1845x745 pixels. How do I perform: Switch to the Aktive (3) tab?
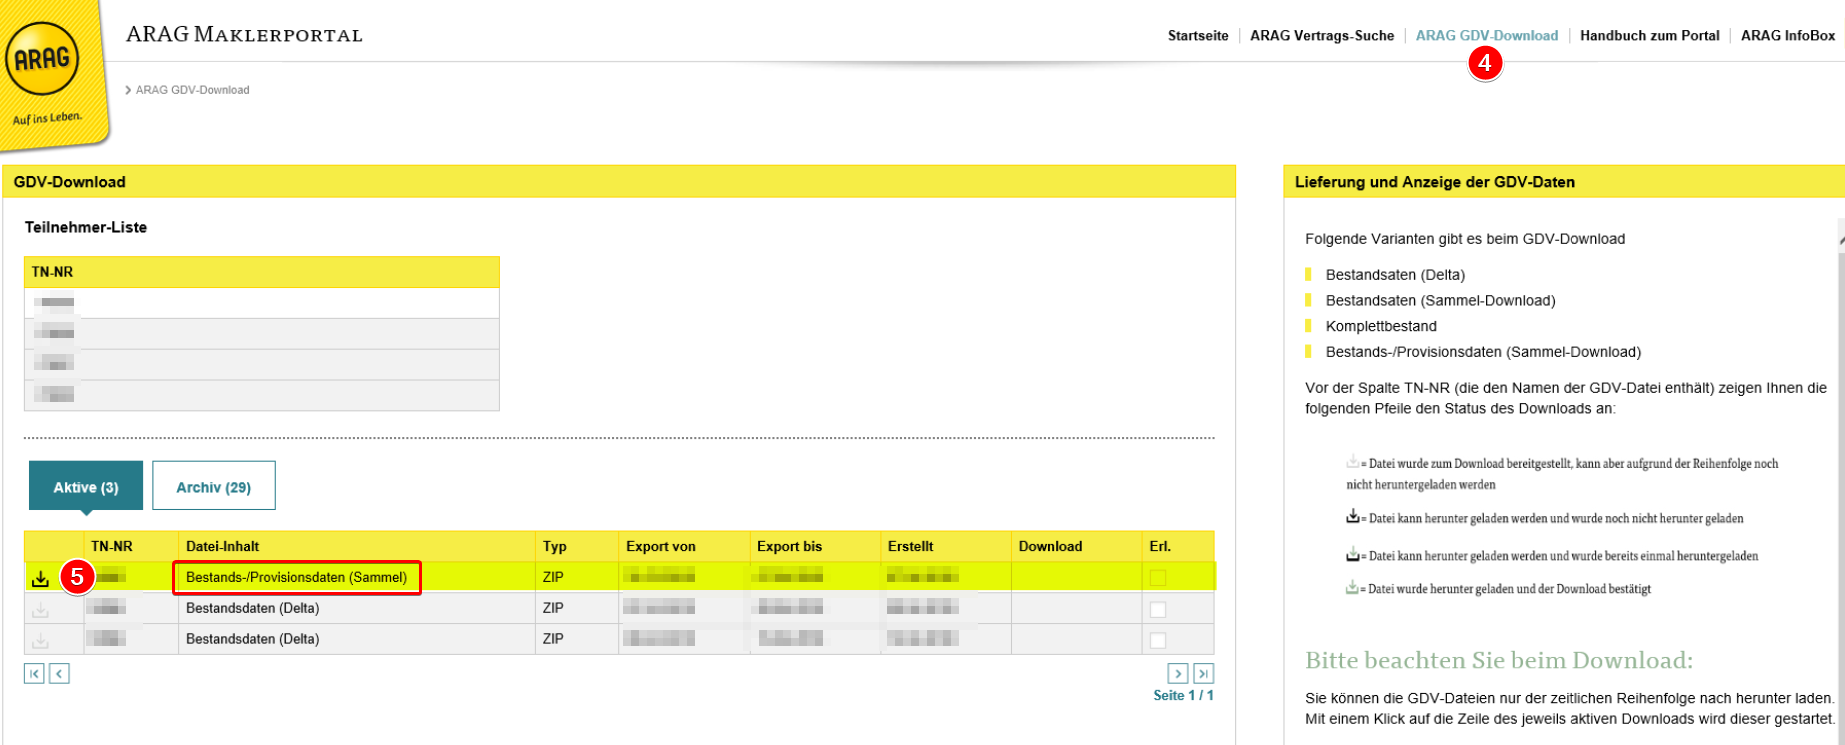coord(86,486)
